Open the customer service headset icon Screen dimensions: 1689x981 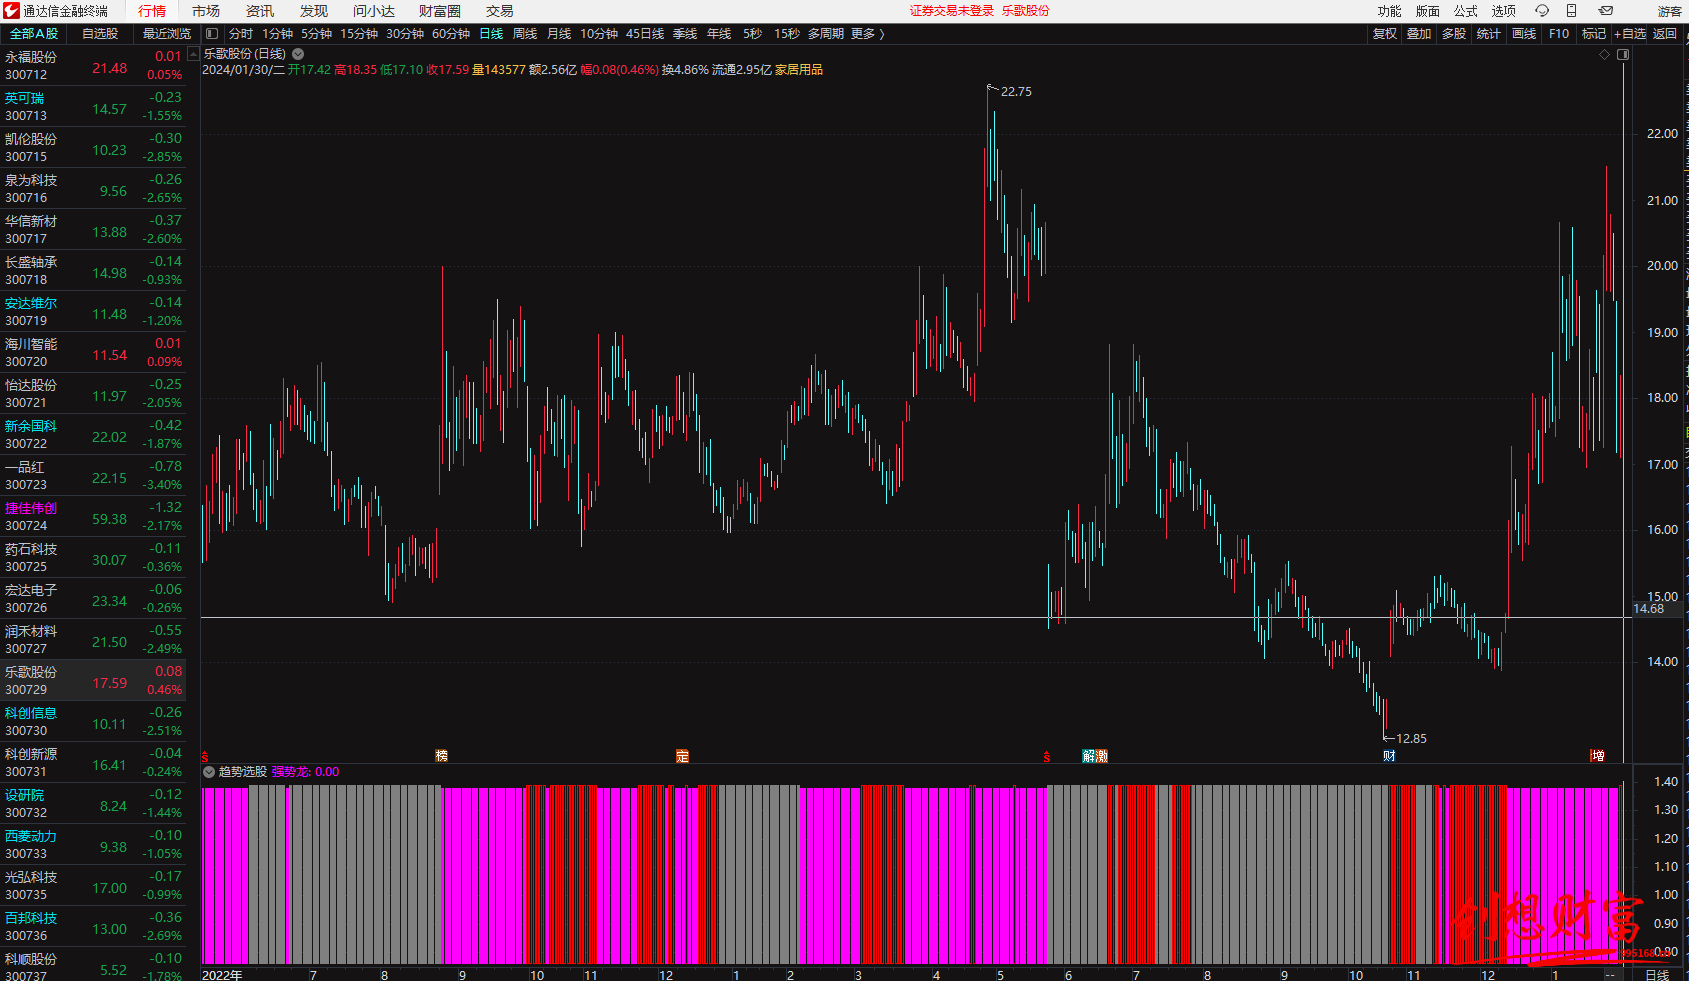click(x=1542, y=11)
